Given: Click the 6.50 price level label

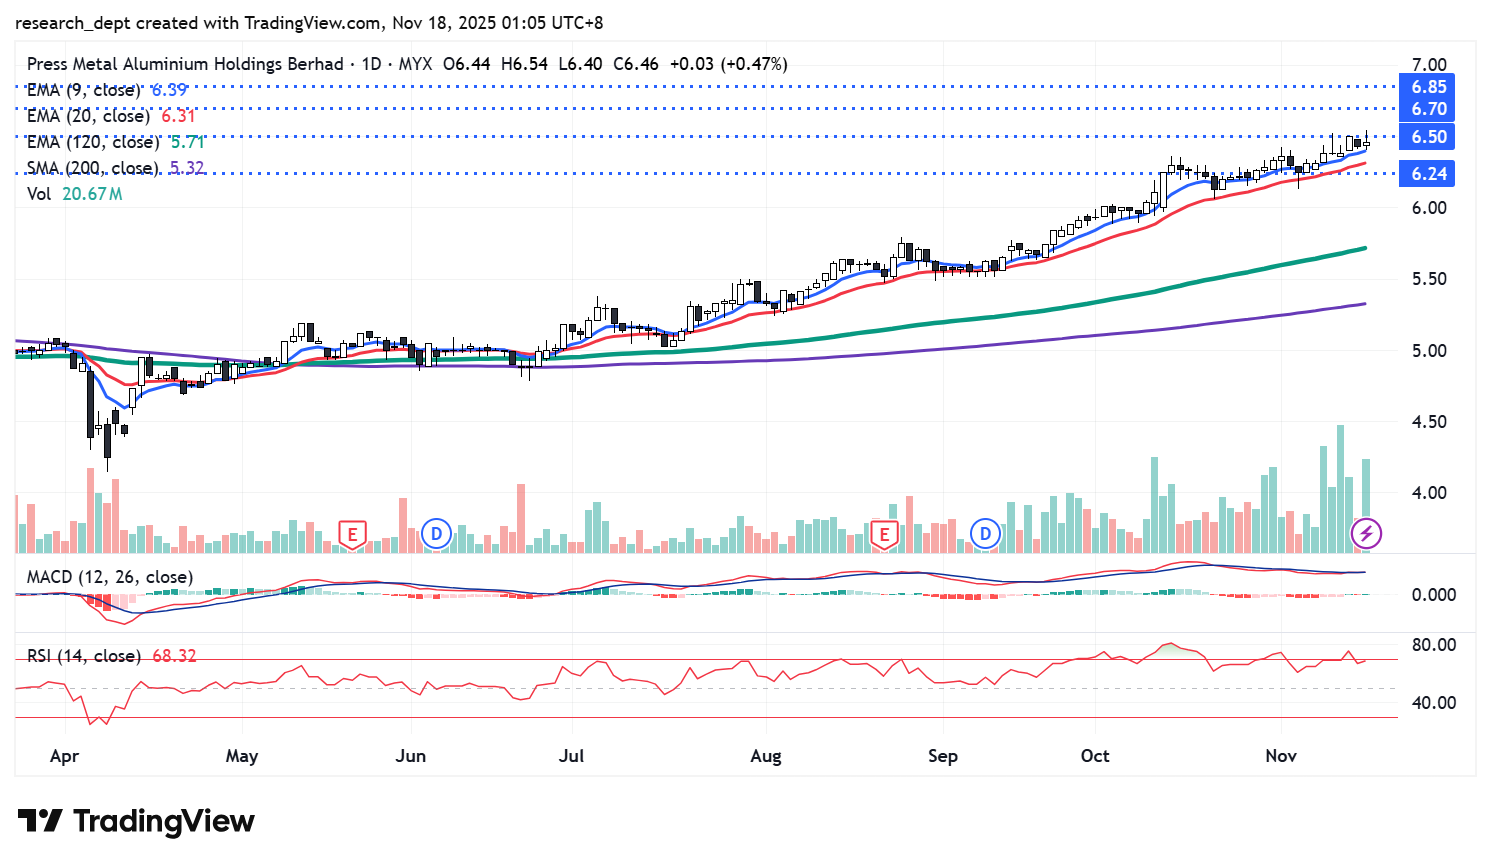Looking at the screenshot, I should point(1428,137).
